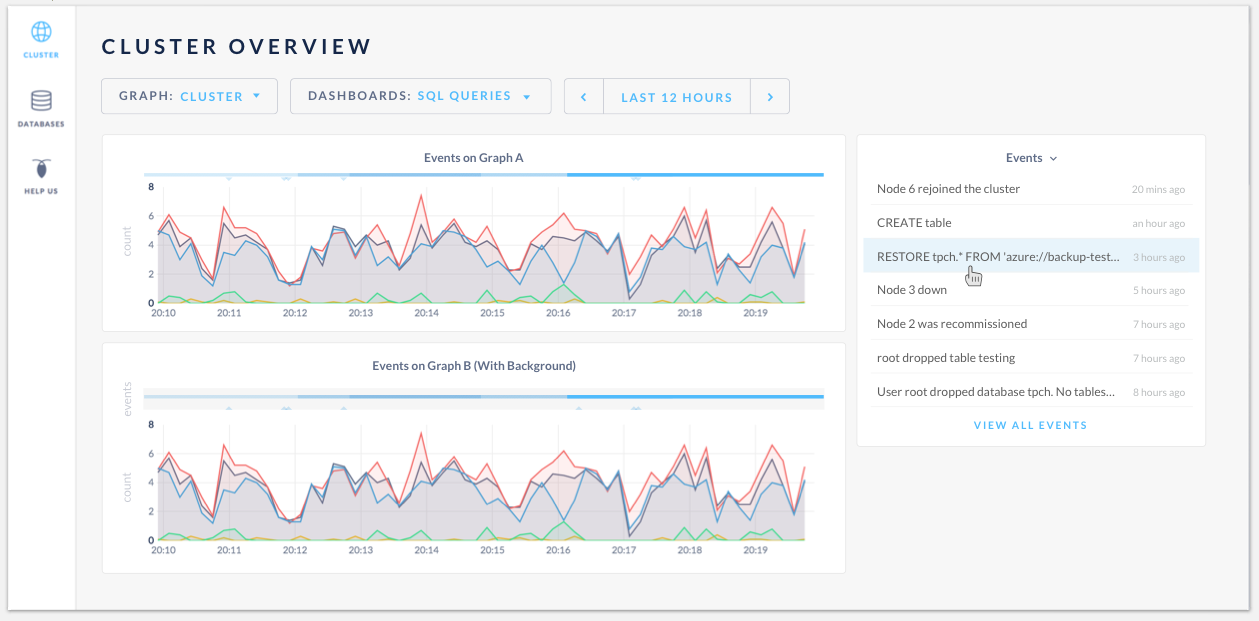Viewport: 1259px width, 621px height.
Task: Select the RESTORE tpch.* FROM azure event
Action: click(x=1031, y=256)
